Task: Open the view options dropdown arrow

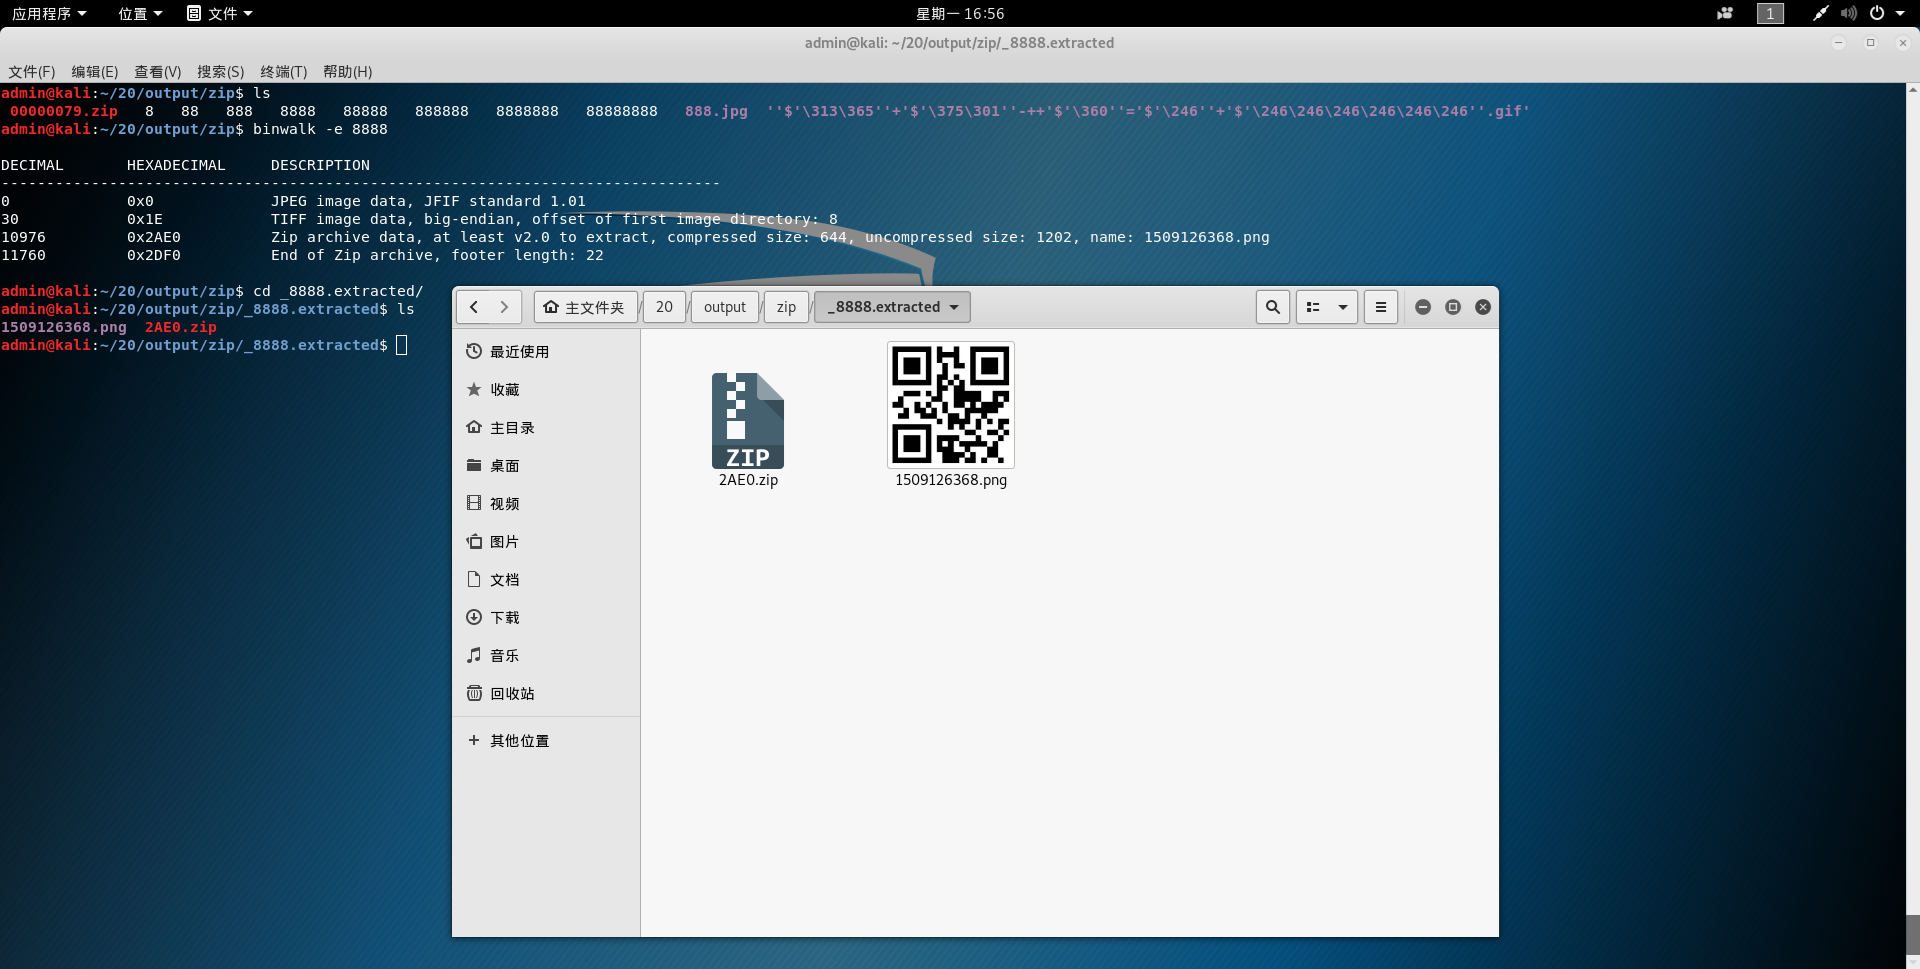Action: point(1343,307)
